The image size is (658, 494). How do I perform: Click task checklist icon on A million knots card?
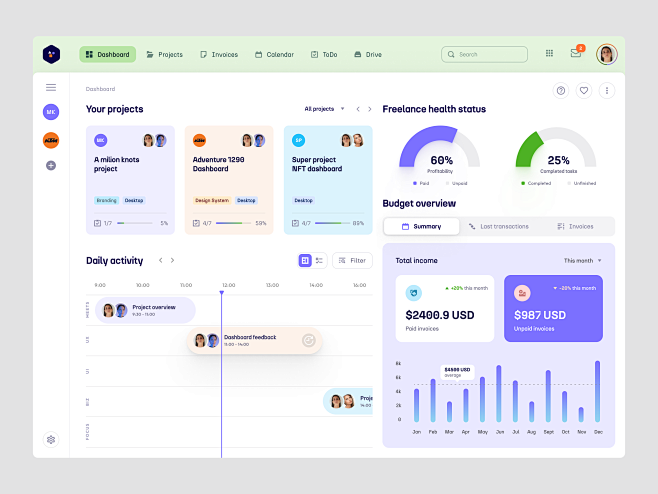click(x=97, y=223)
